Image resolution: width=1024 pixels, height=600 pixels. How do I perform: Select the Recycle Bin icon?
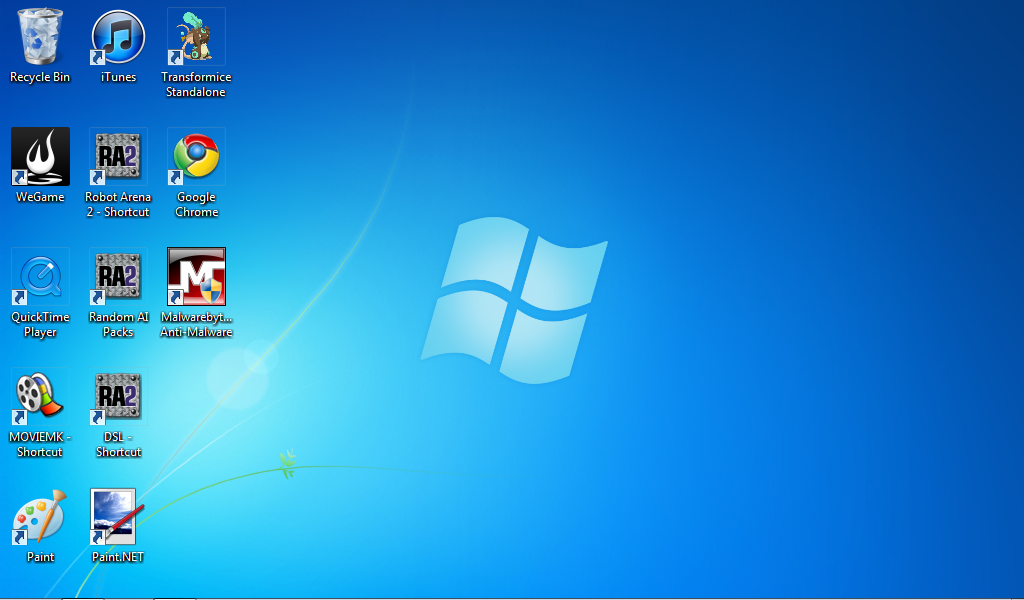click(40, 37)
